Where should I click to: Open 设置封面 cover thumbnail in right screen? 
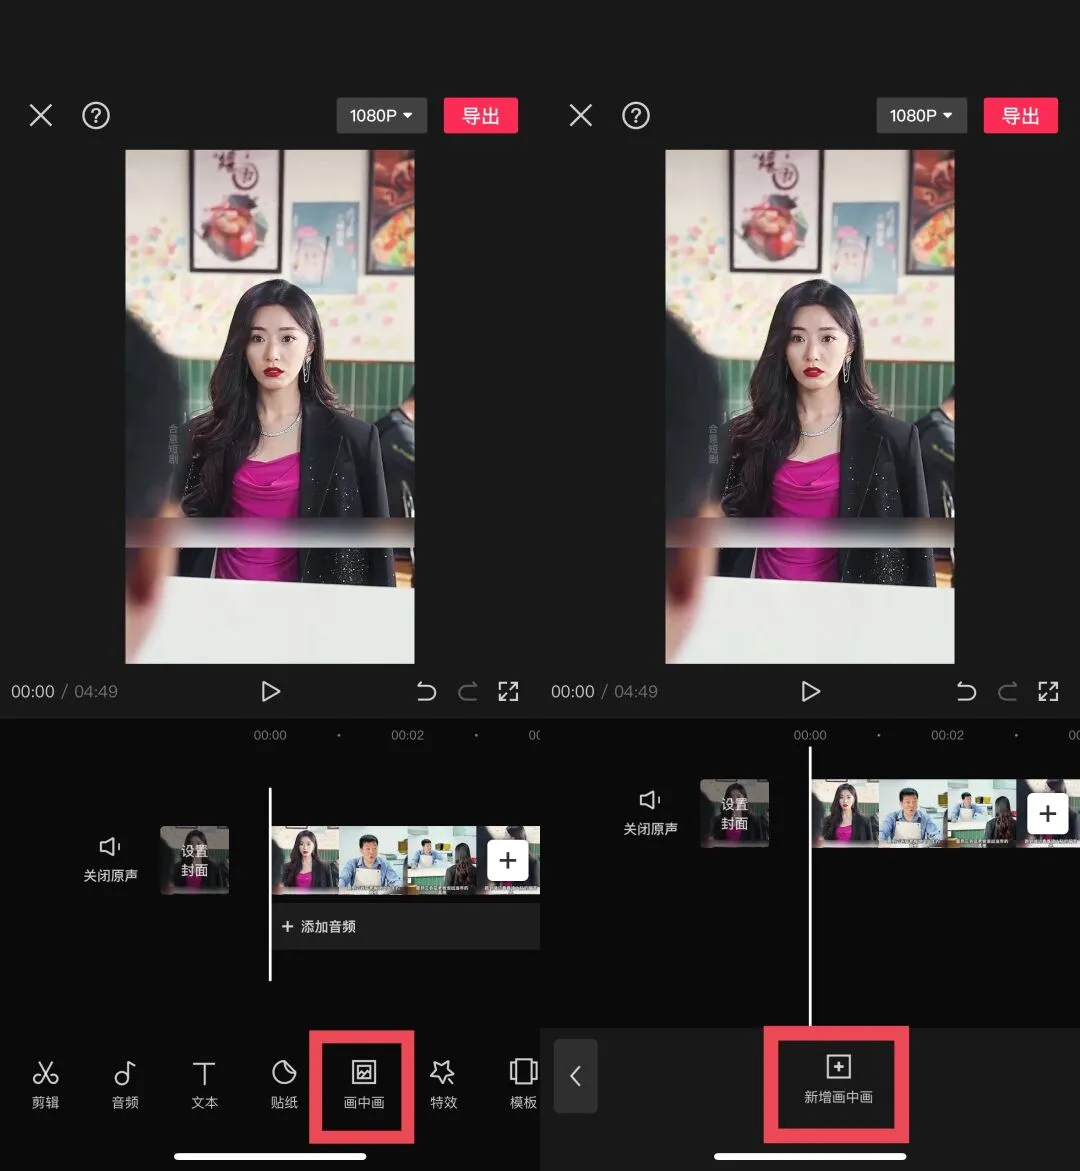734,813
